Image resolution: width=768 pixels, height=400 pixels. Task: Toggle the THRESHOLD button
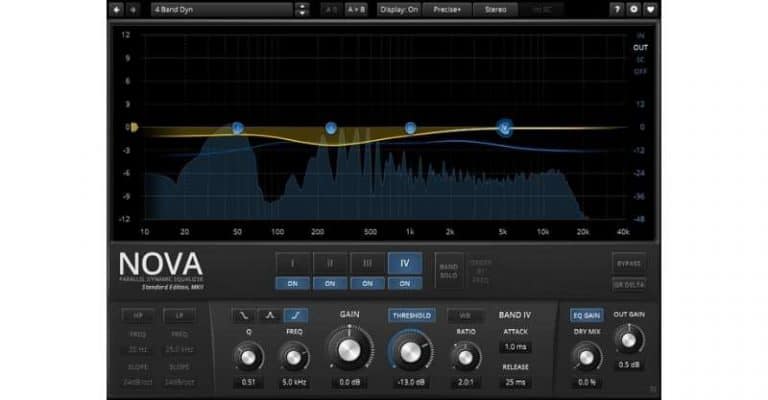tap(411, 316)
